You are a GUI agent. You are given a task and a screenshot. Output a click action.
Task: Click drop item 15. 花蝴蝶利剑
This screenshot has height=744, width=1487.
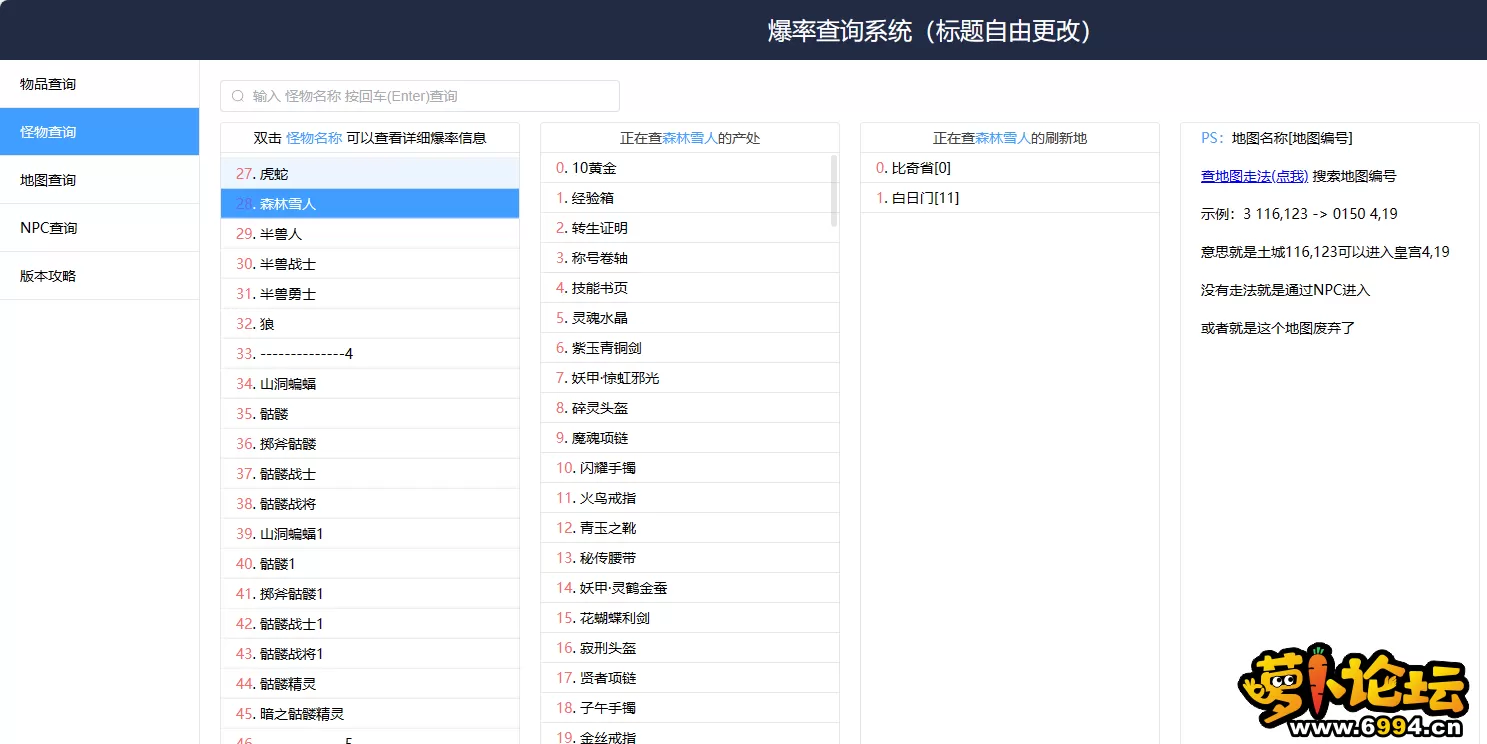click(690, 618)
